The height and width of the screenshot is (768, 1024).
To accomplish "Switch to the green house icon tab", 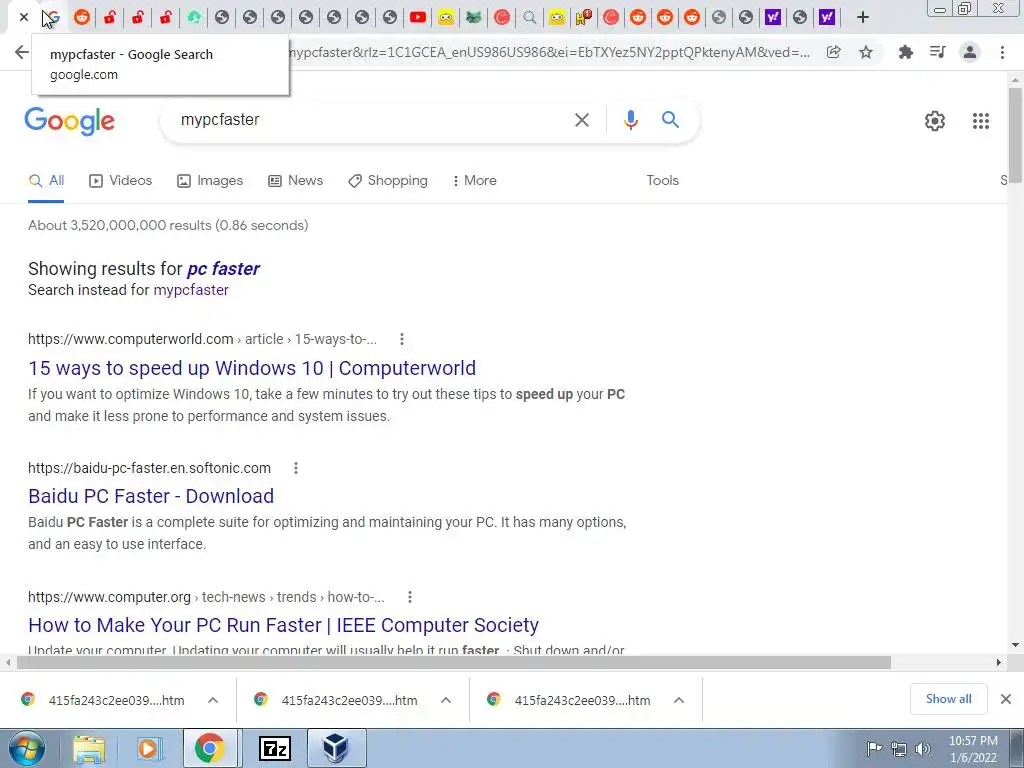I will (194, 18).
